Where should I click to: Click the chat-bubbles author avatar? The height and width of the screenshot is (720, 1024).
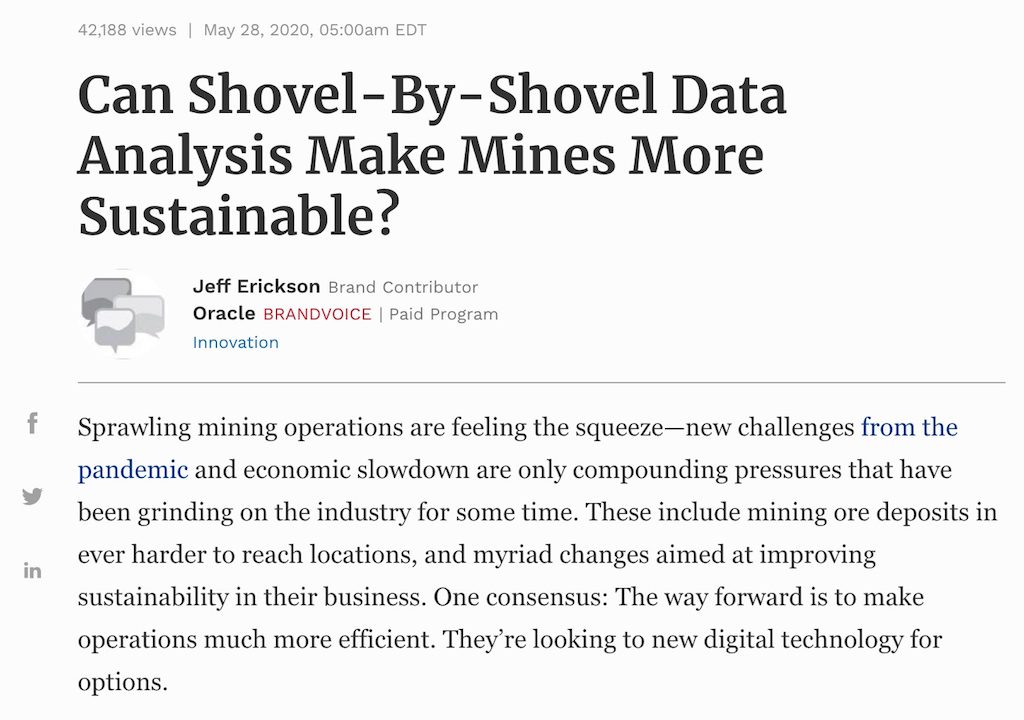123,314
